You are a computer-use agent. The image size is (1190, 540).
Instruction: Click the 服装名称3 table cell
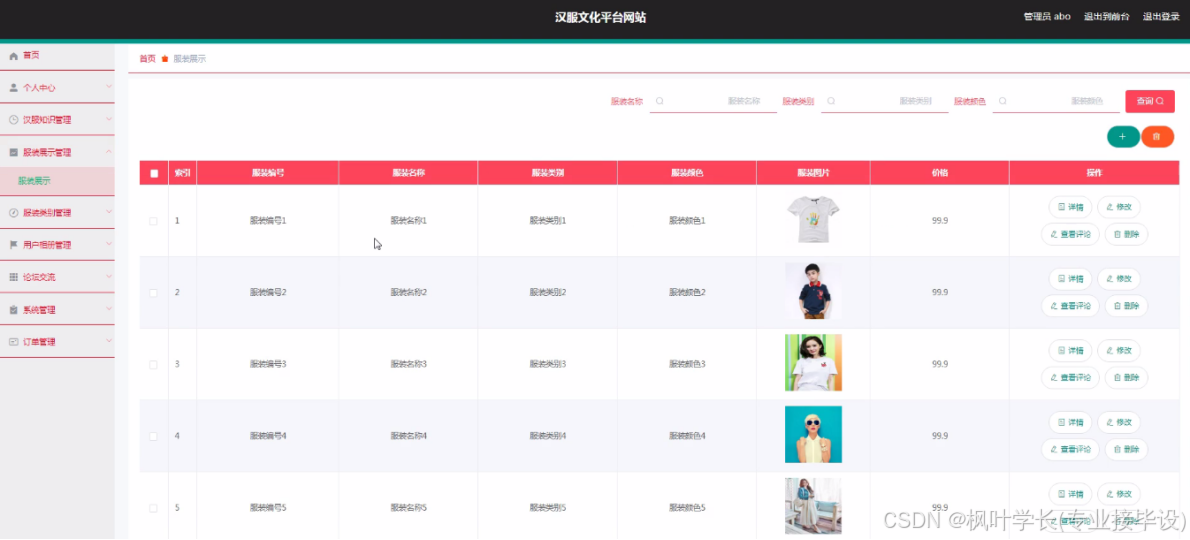[x=408, y=365]
